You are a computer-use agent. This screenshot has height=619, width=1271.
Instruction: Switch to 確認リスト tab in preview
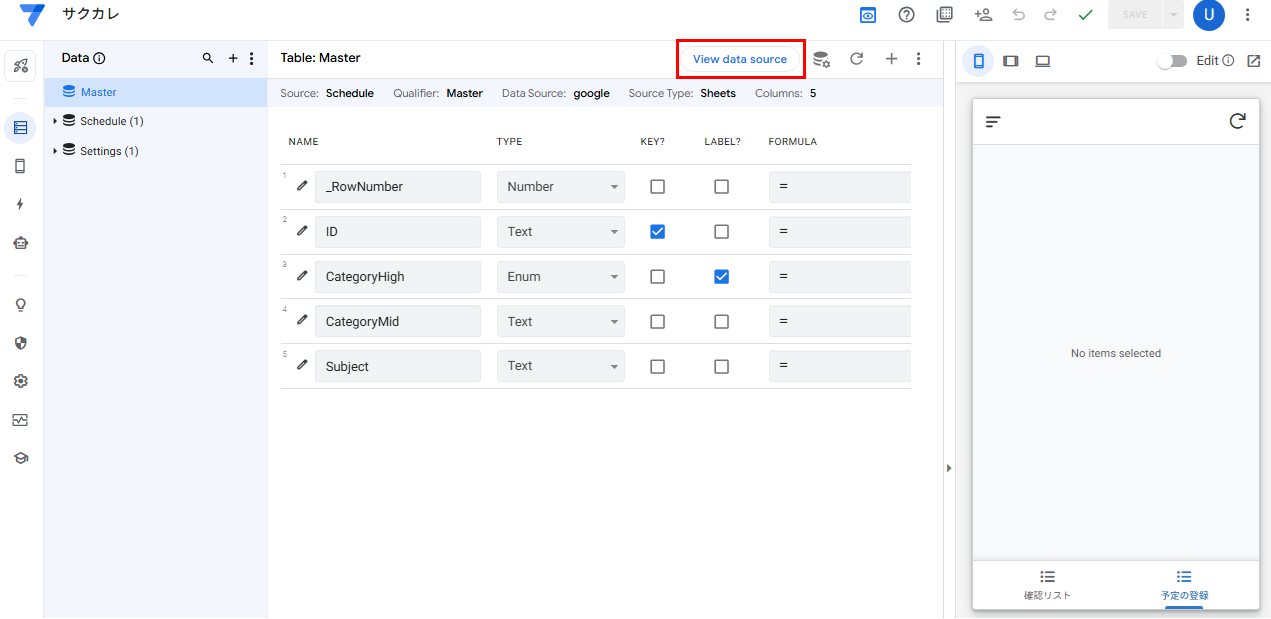tap(1047, 585)
